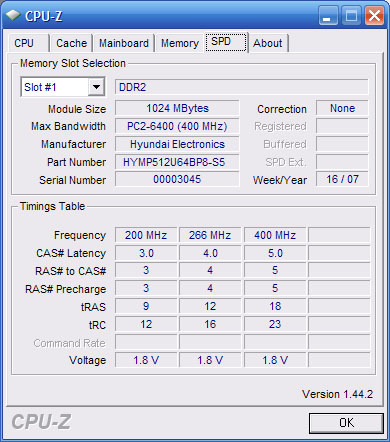Click the Frequency row label

(x=80, y=236)
